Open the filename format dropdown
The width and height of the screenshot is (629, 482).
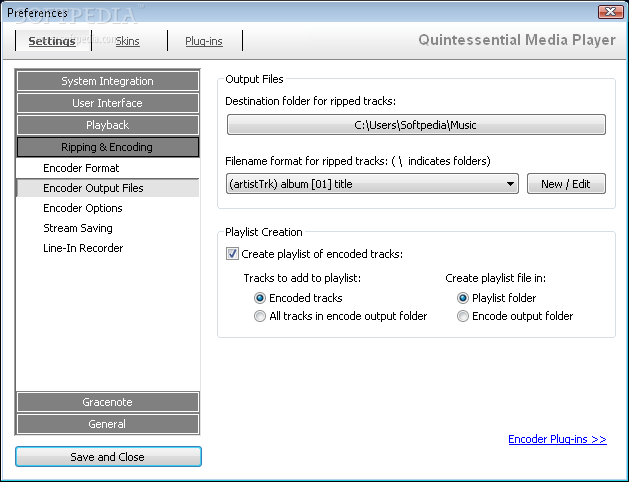(372, 184)
